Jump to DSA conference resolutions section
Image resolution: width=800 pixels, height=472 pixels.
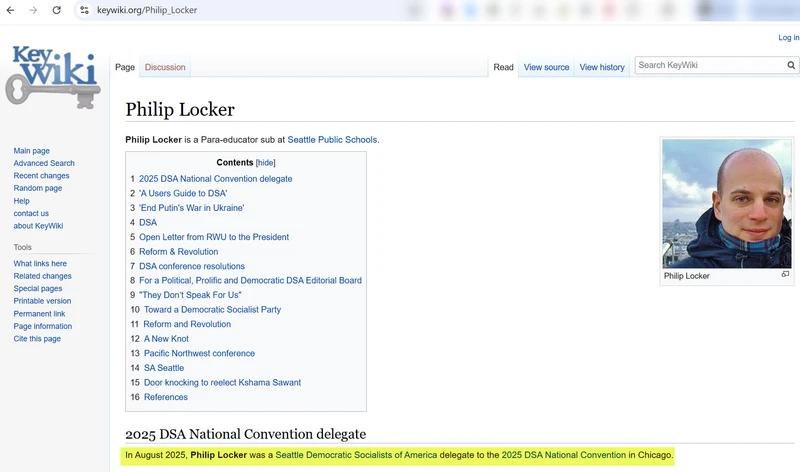(x=192, y=266)
